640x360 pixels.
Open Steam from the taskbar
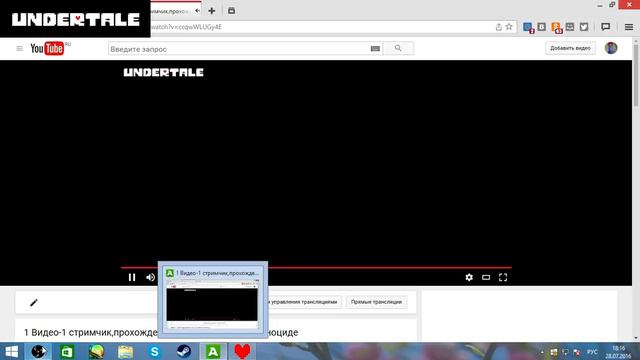184,351
